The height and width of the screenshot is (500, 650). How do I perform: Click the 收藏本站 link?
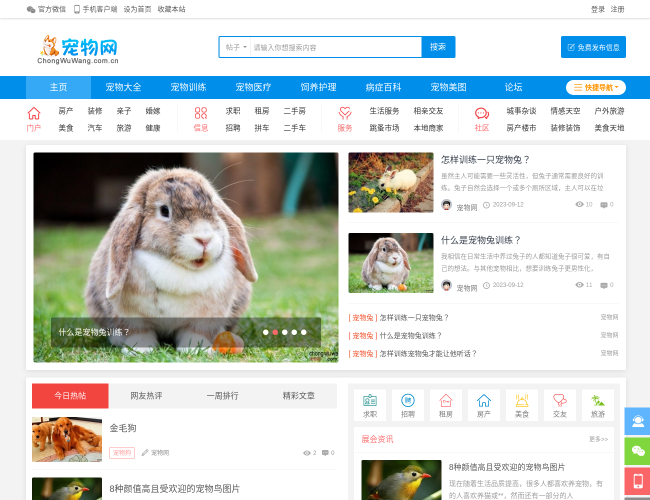pyautogui.click(x=171, y=9)
